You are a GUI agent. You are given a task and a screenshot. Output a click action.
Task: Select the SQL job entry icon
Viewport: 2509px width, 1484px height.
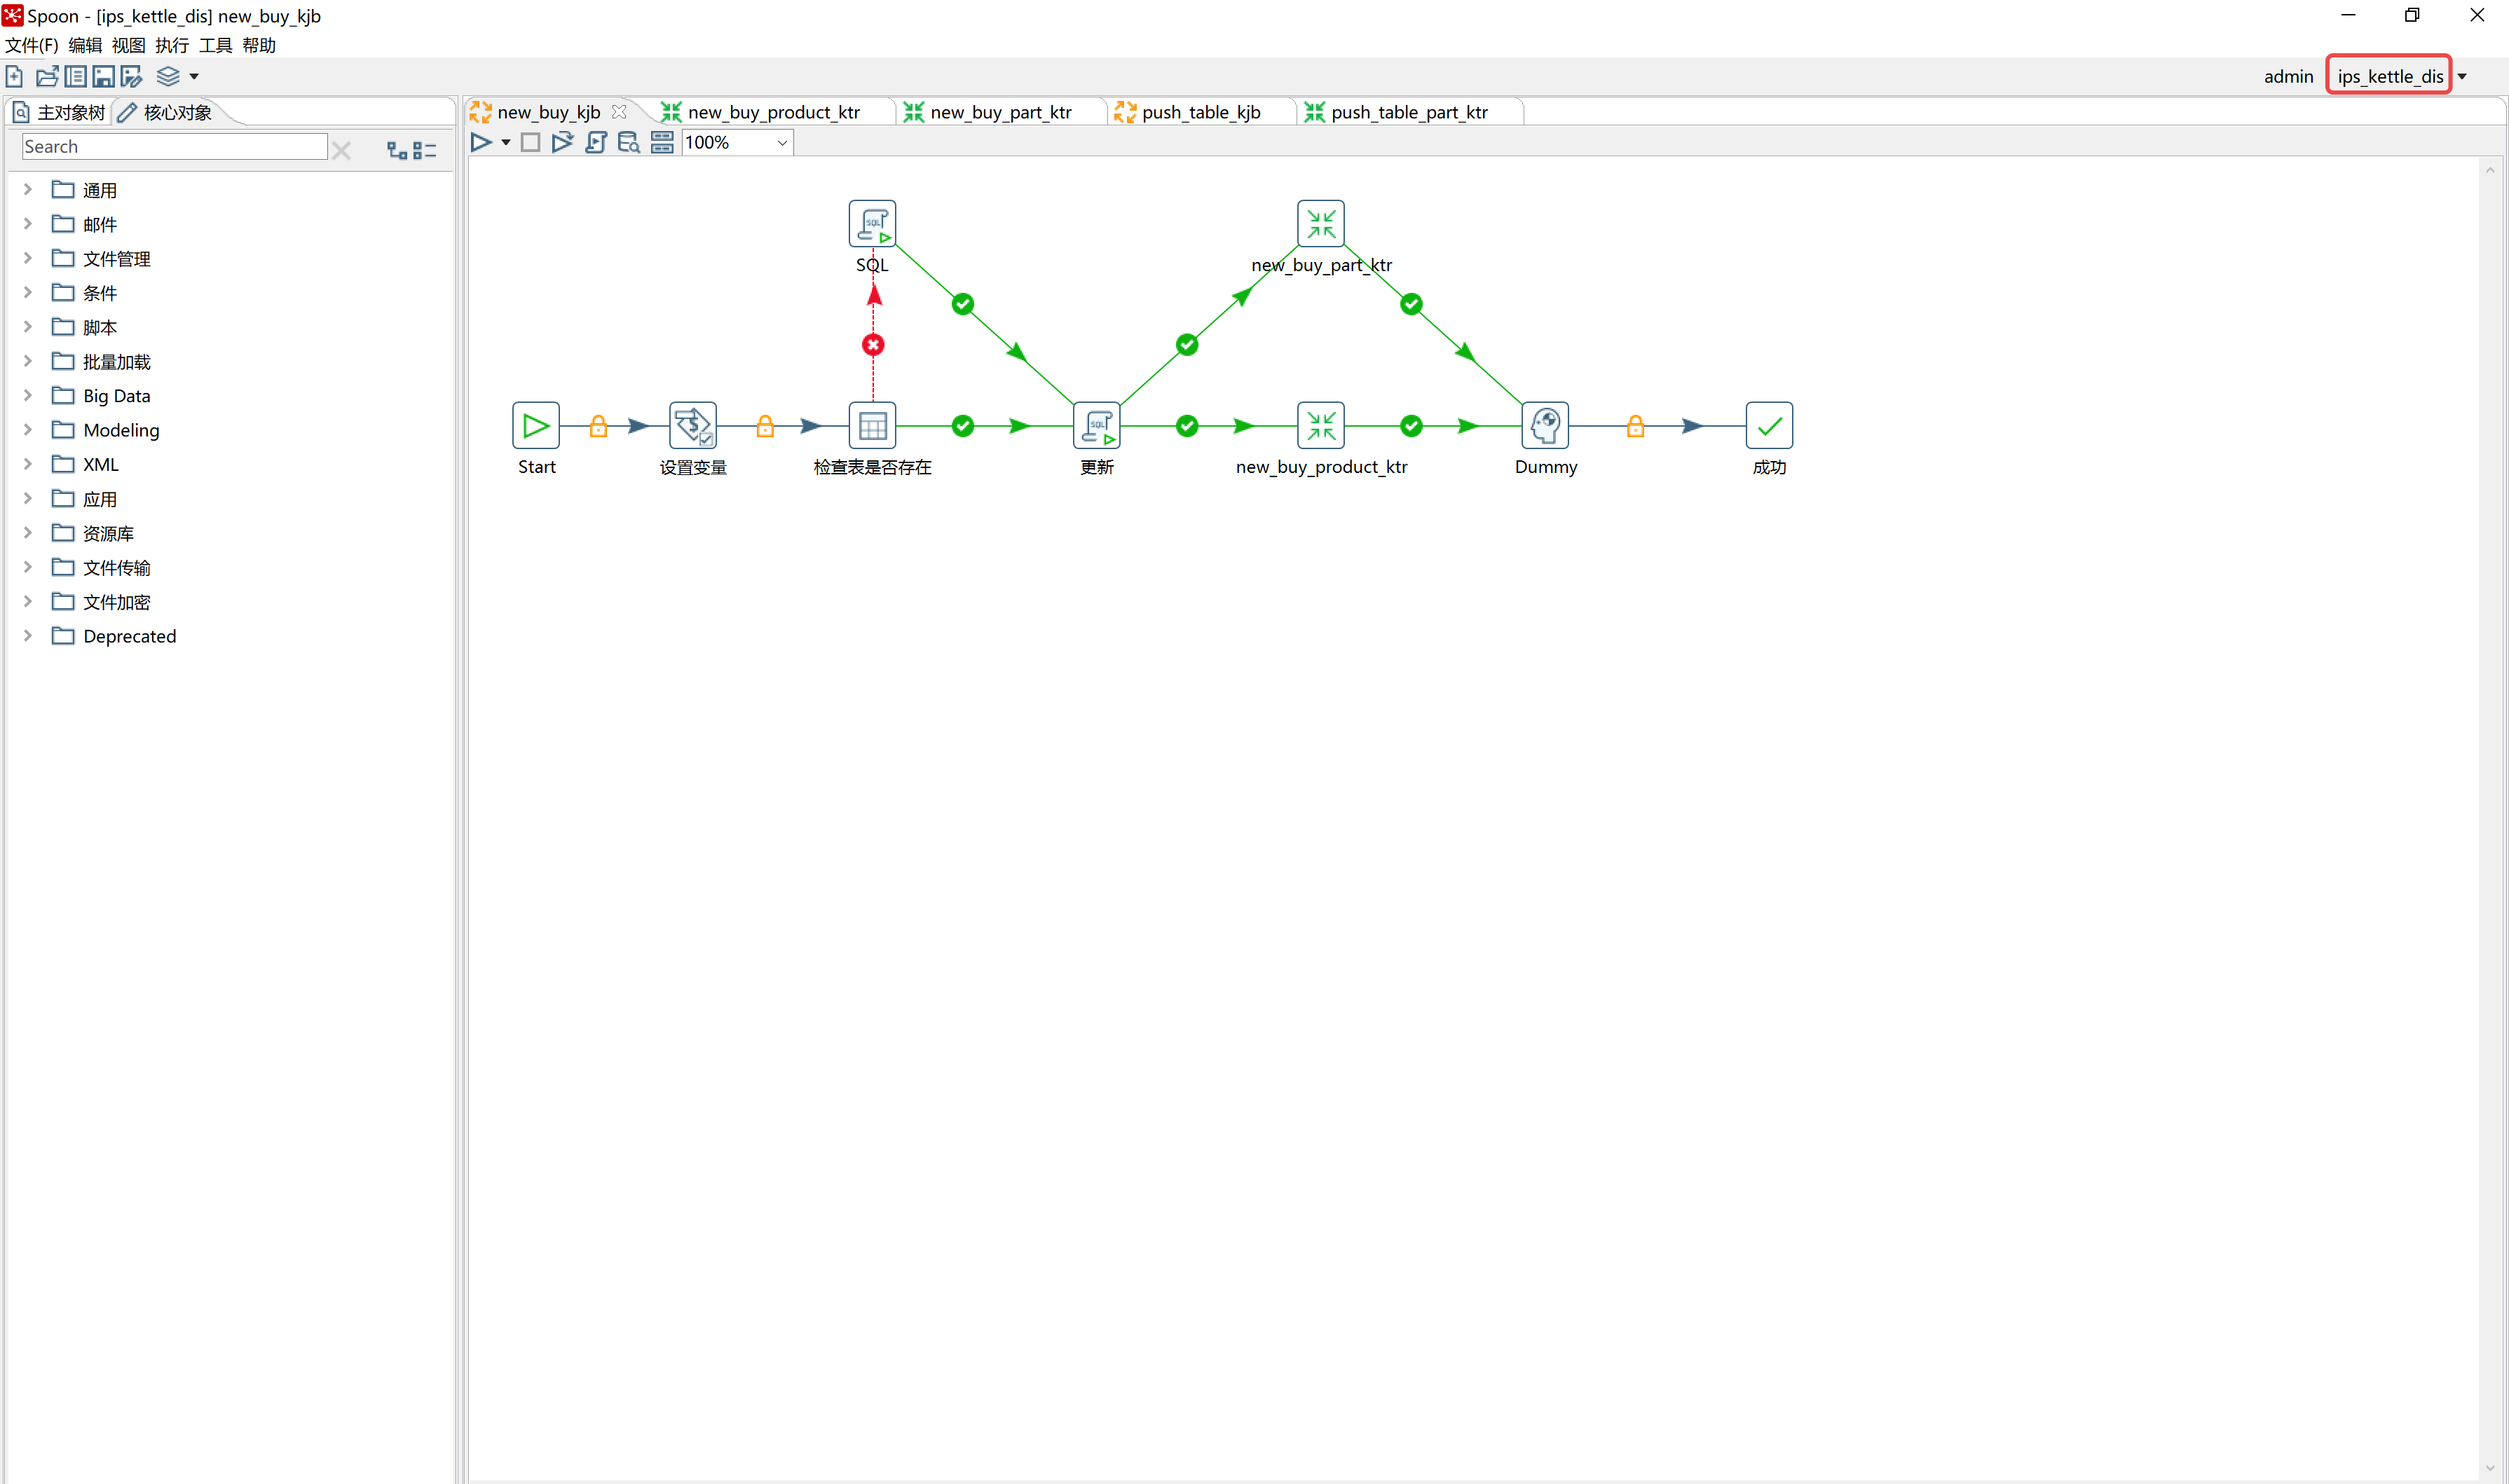[872, 223]
